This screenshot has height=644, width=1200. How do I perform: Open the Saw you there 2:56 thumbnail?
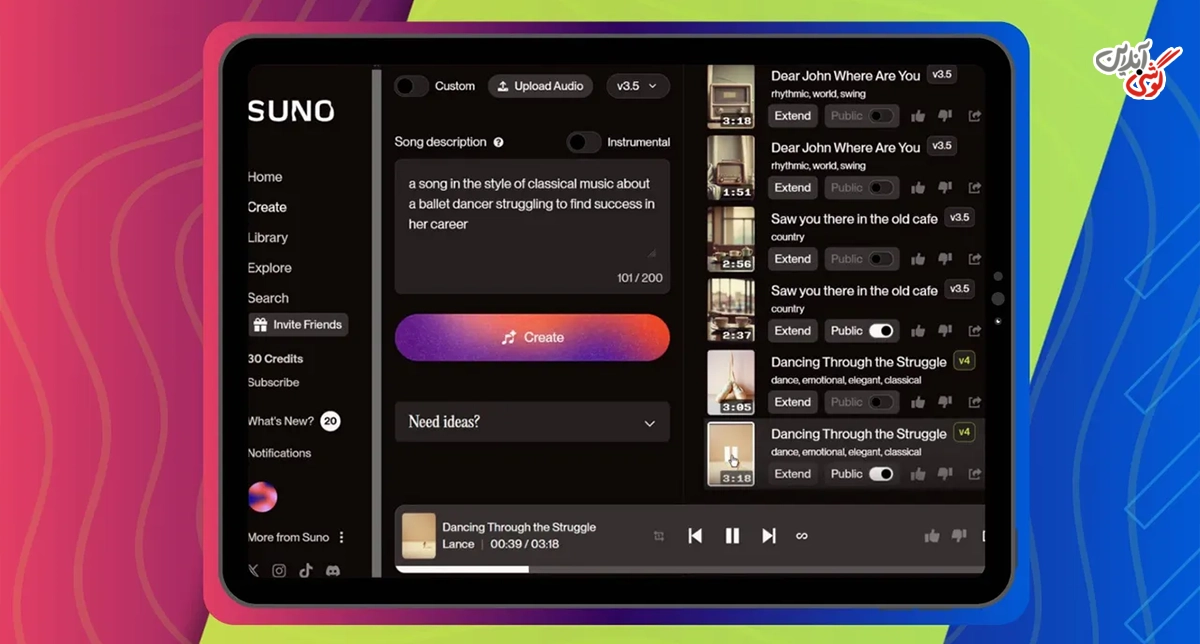pos(731,240)
